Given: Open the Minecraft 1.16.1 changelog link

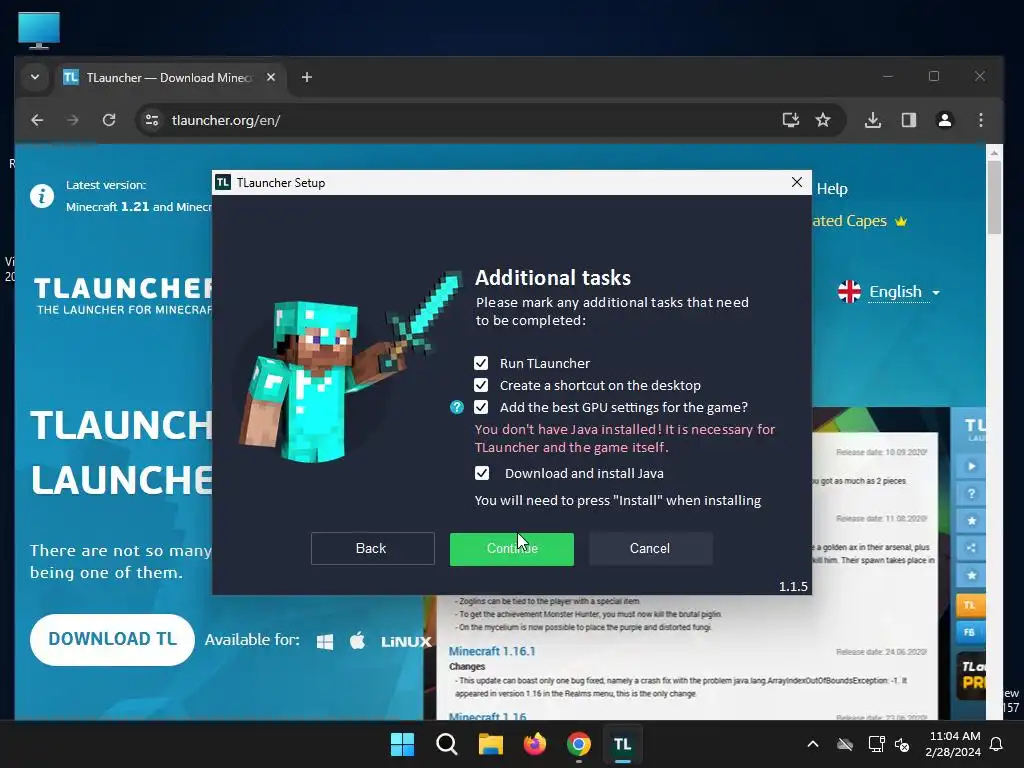Looking at the screenshot, I should (492, 651).
